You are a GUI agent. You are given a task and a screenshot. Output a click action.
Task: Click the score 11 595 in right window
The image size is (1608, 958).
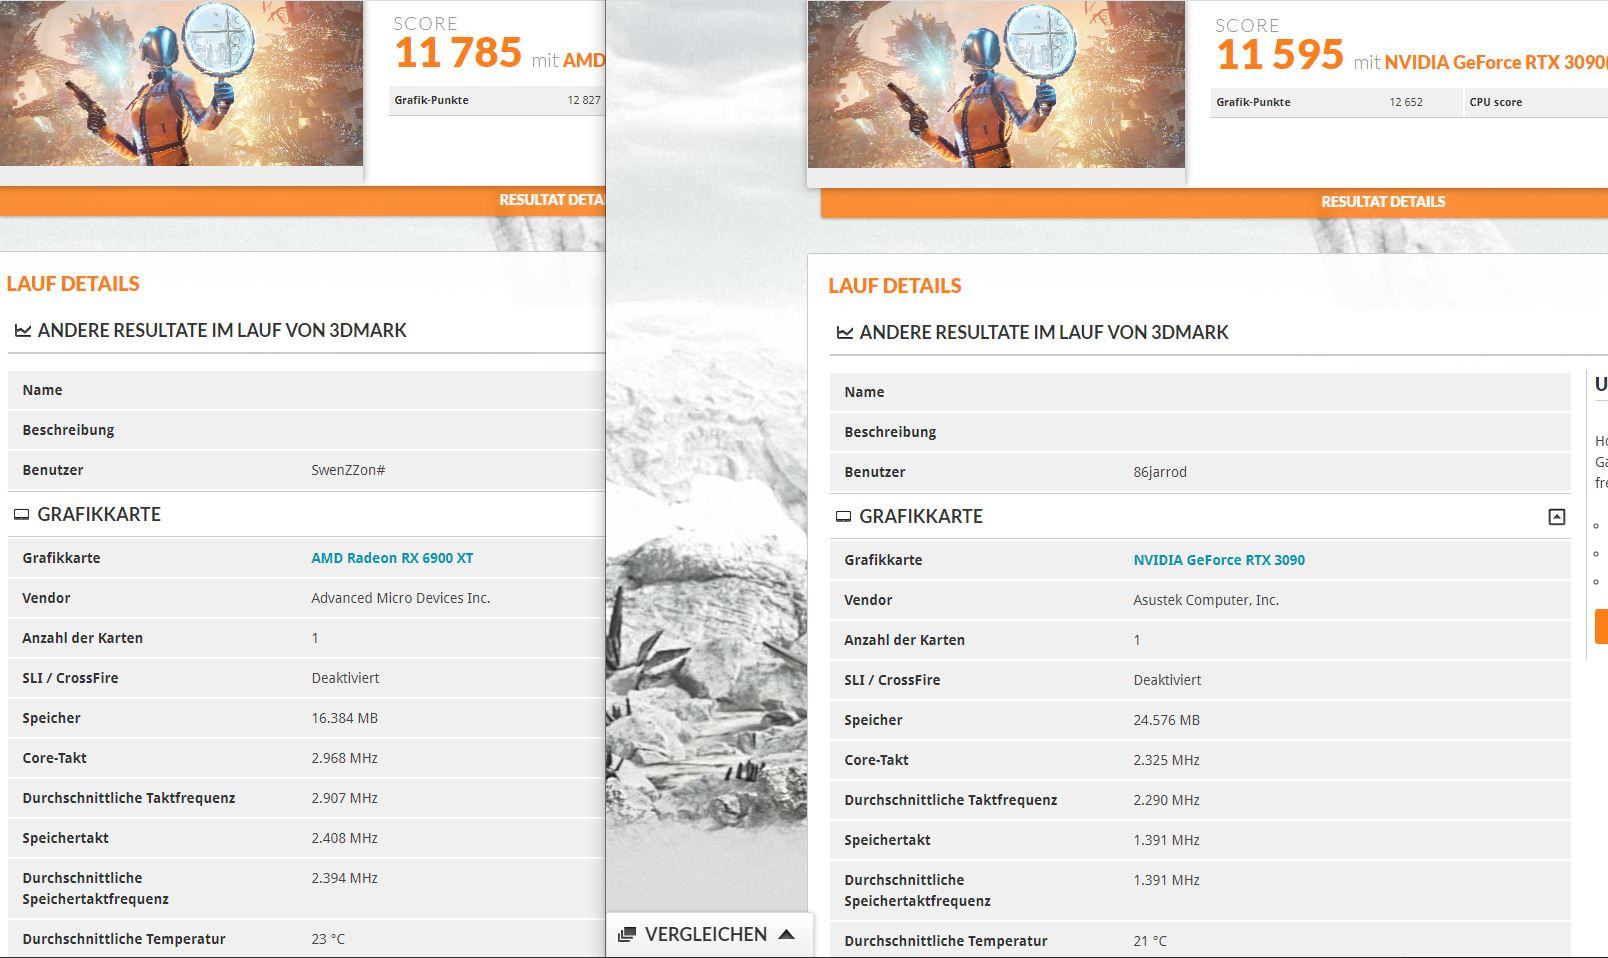pyautogui.click(x=1280, y=55)
